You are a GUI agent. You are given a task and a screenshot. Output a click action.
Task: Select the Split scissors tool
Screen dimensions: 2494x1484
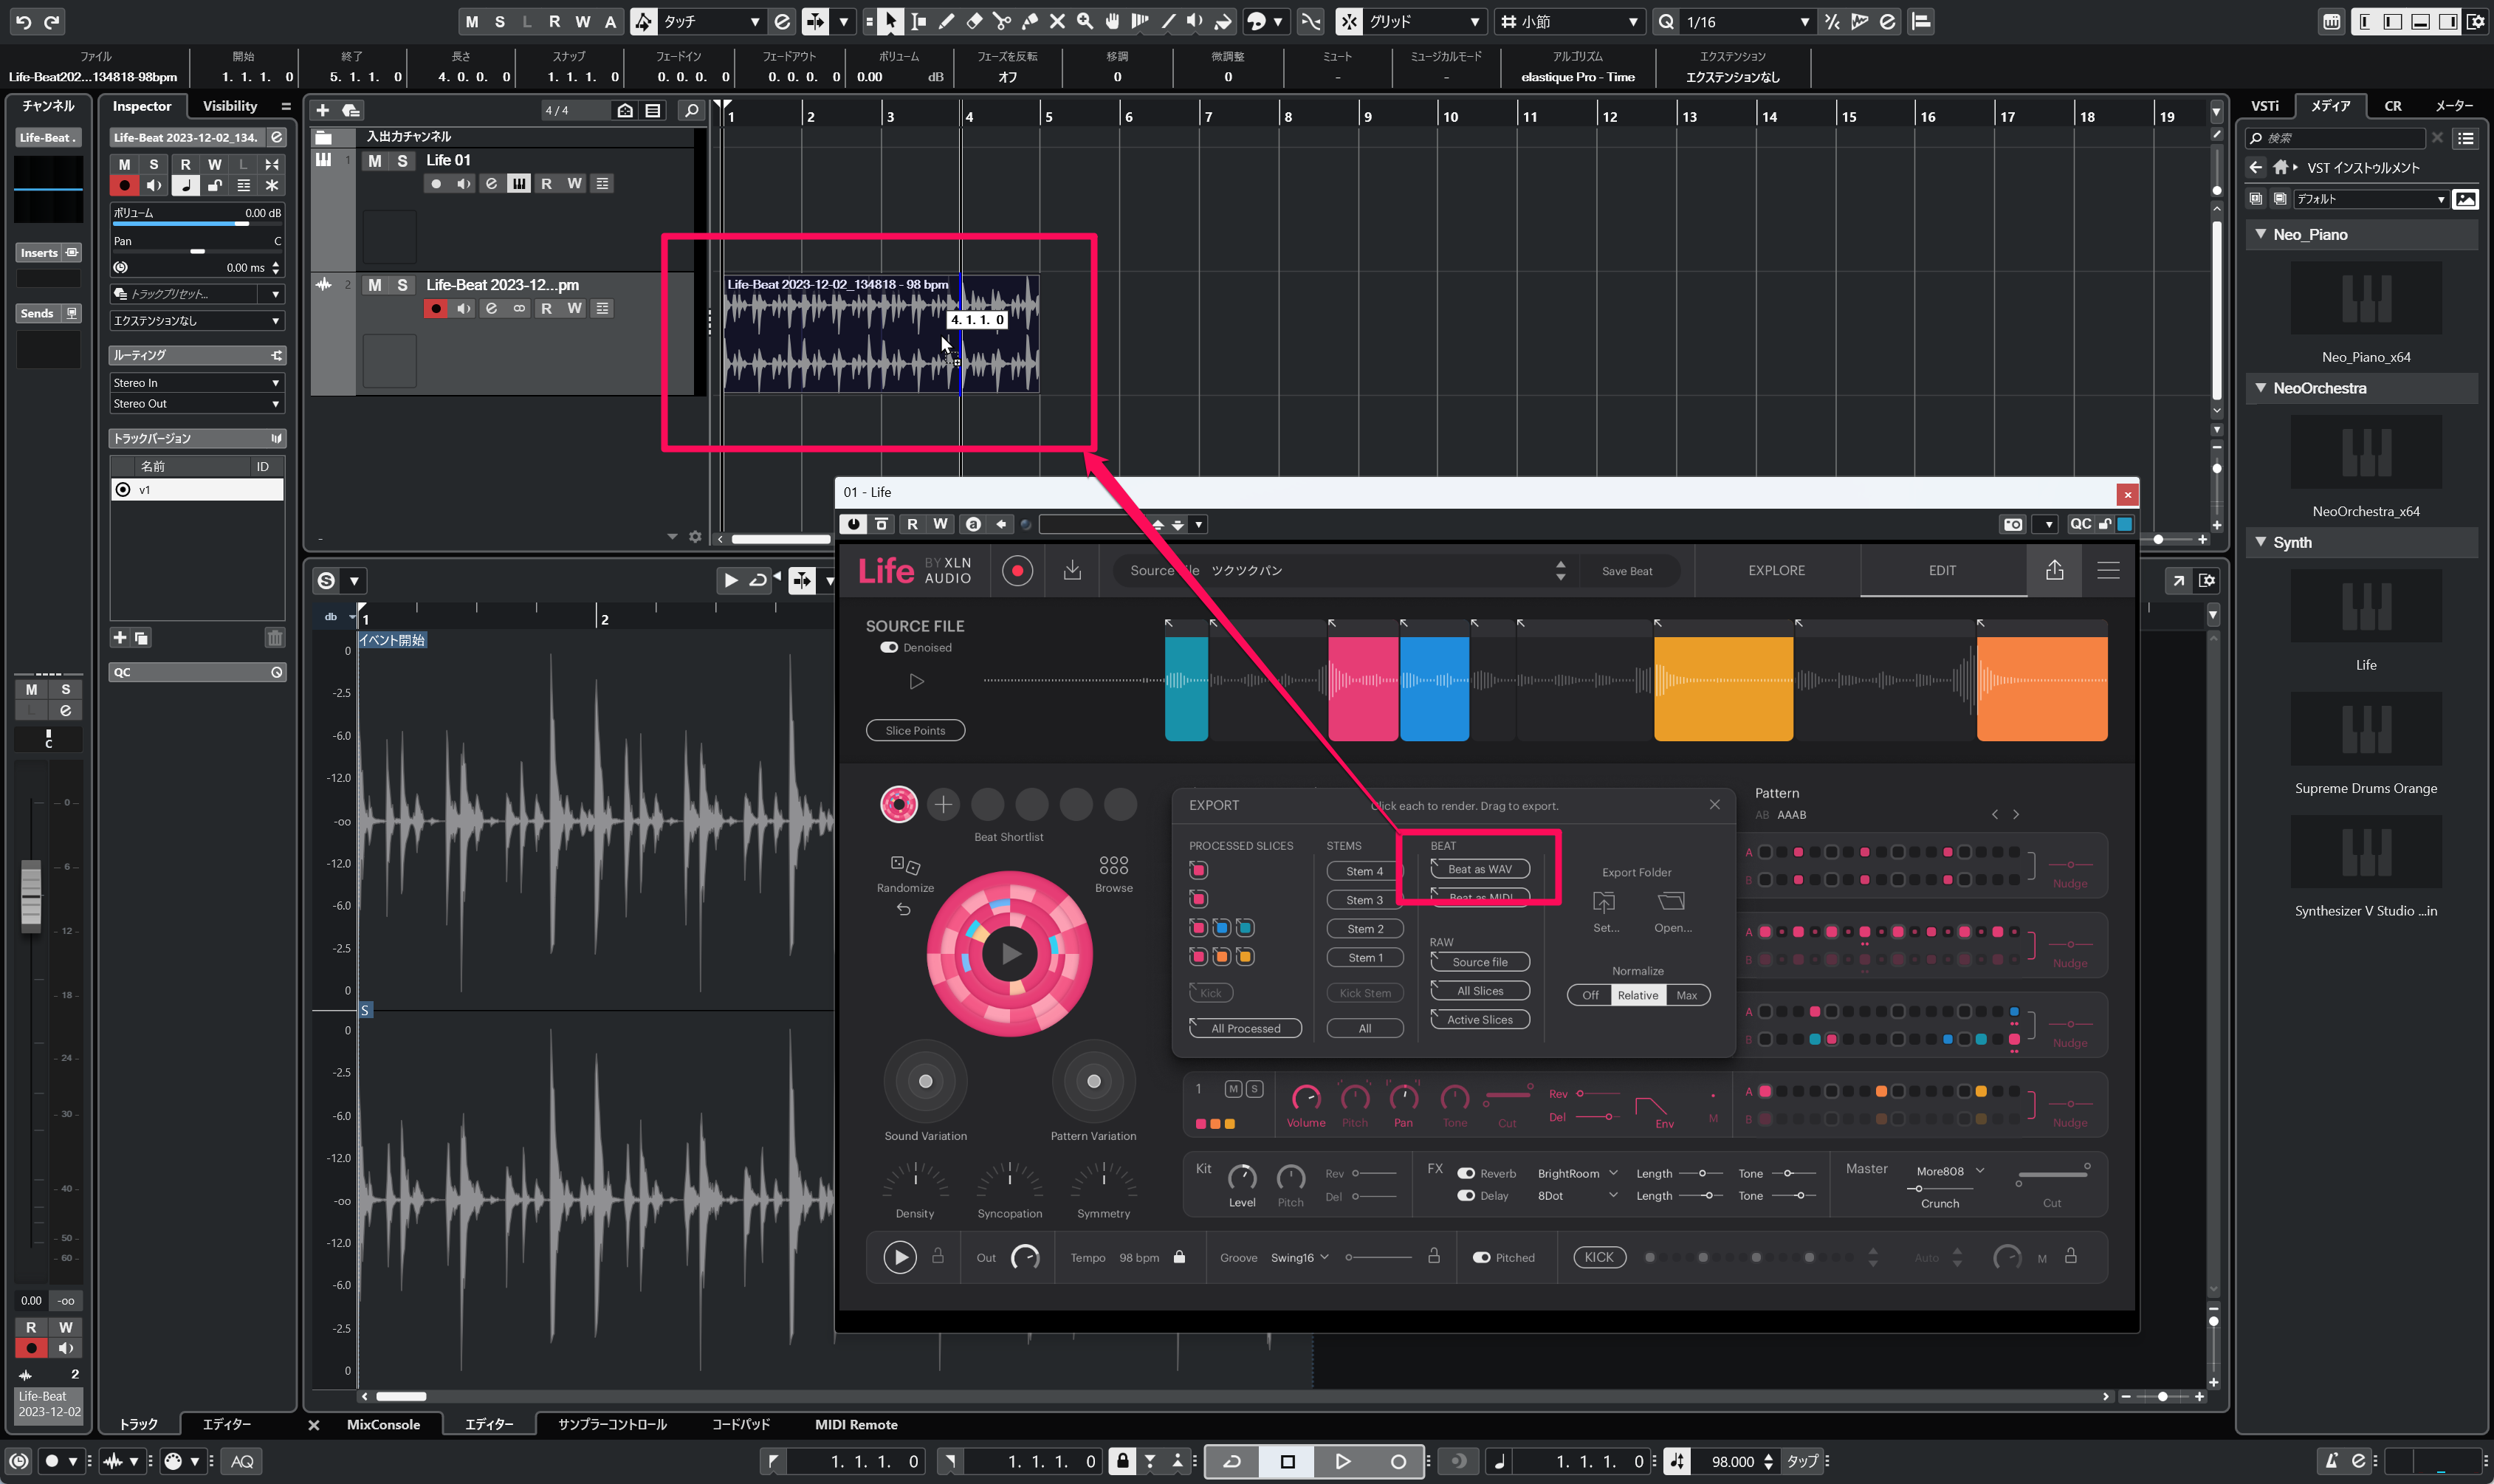coord(1002,21)
